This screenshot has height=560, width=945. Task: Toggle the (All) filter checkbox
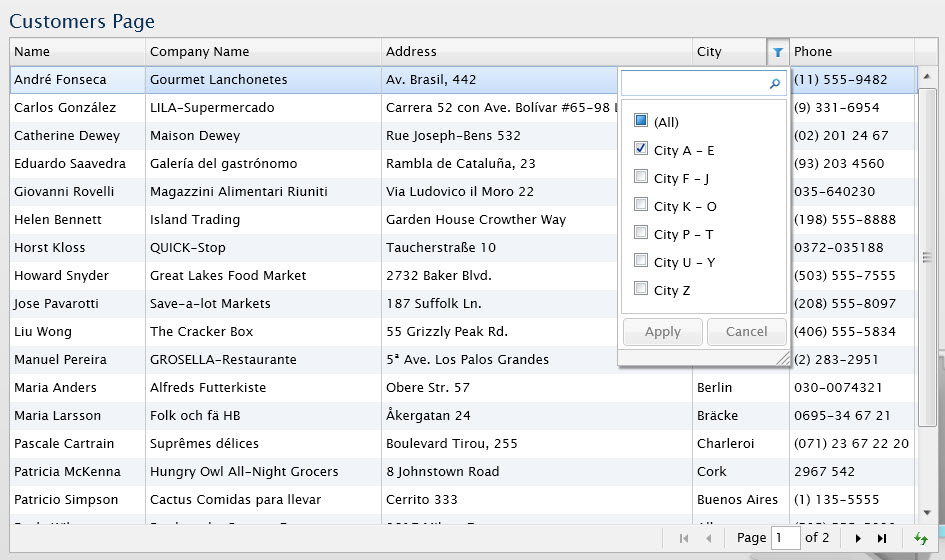641,121
